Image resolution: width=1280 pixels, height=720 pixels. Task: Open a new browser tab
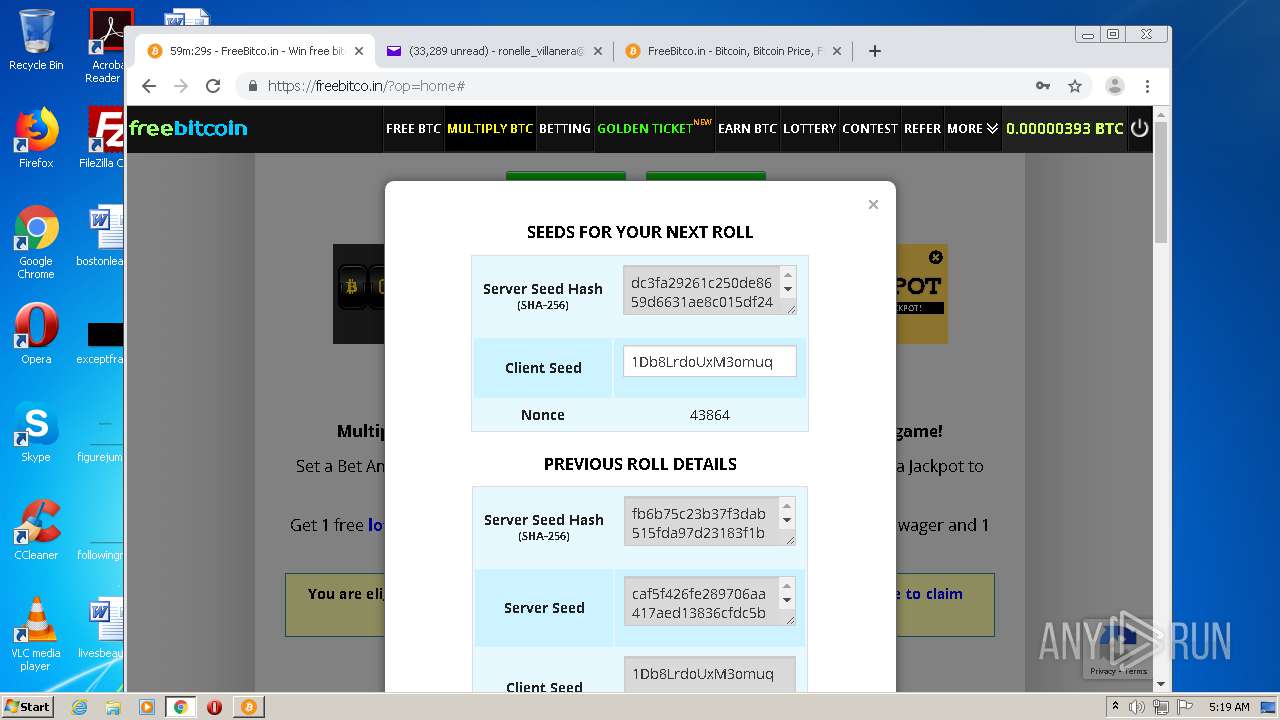click(x=875, y=51)
